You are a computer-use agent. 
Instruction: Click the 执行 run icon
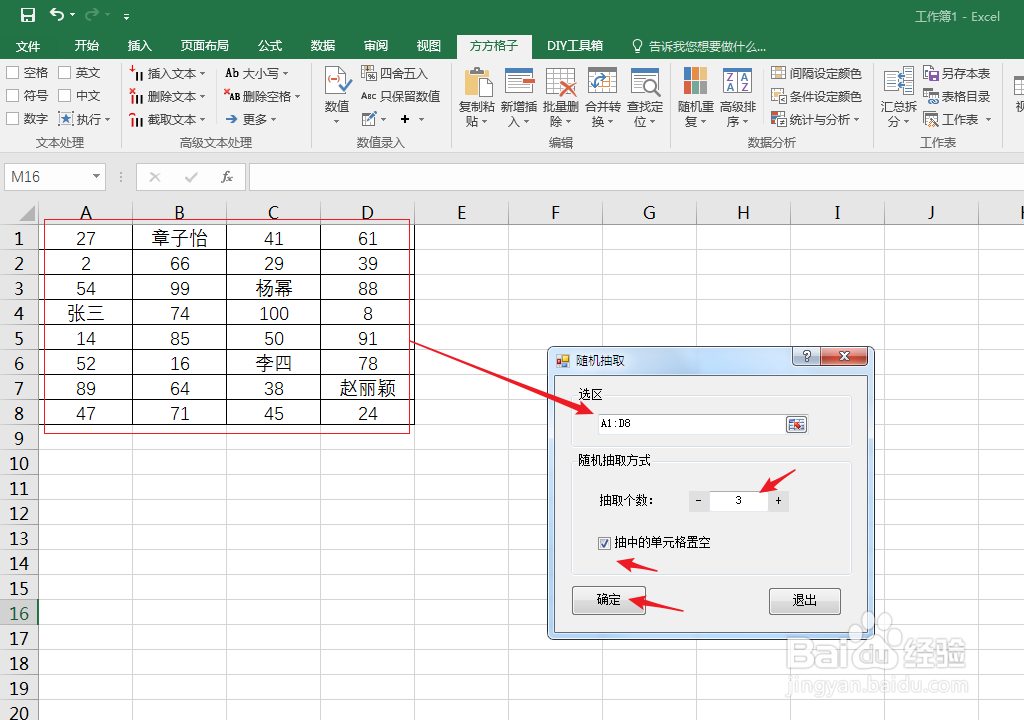(66, 119)
